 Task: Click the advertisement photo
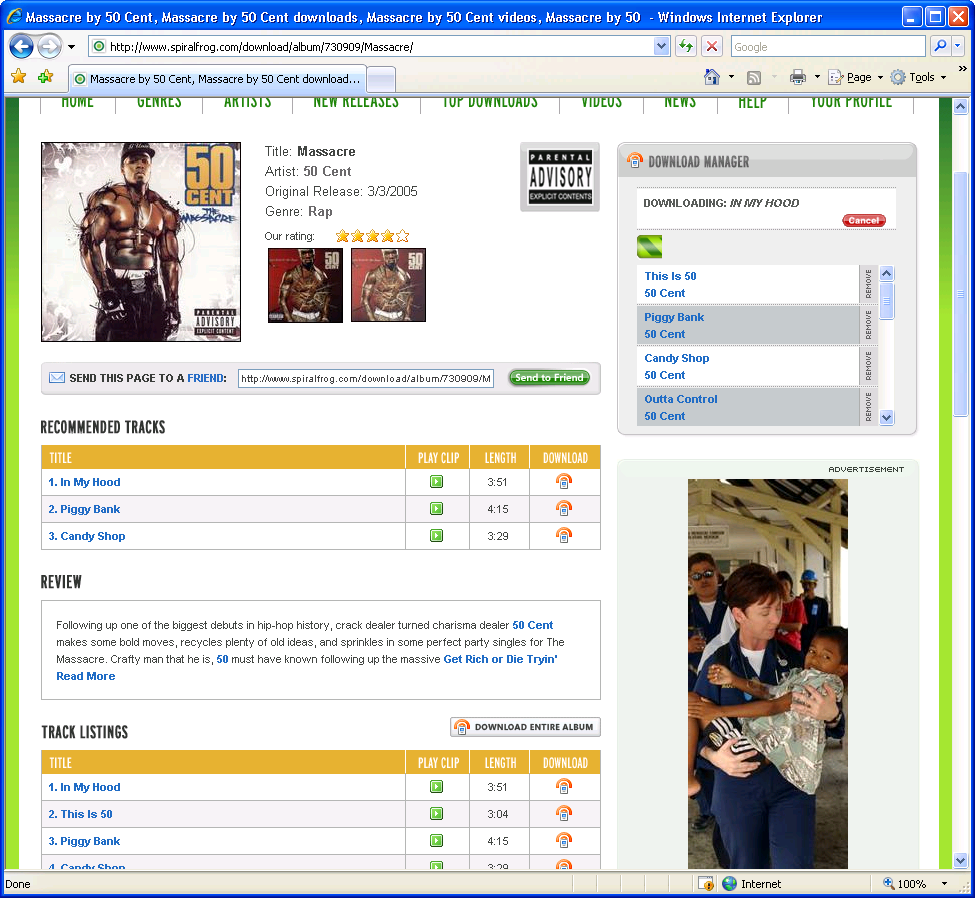(x=767, y=674)
